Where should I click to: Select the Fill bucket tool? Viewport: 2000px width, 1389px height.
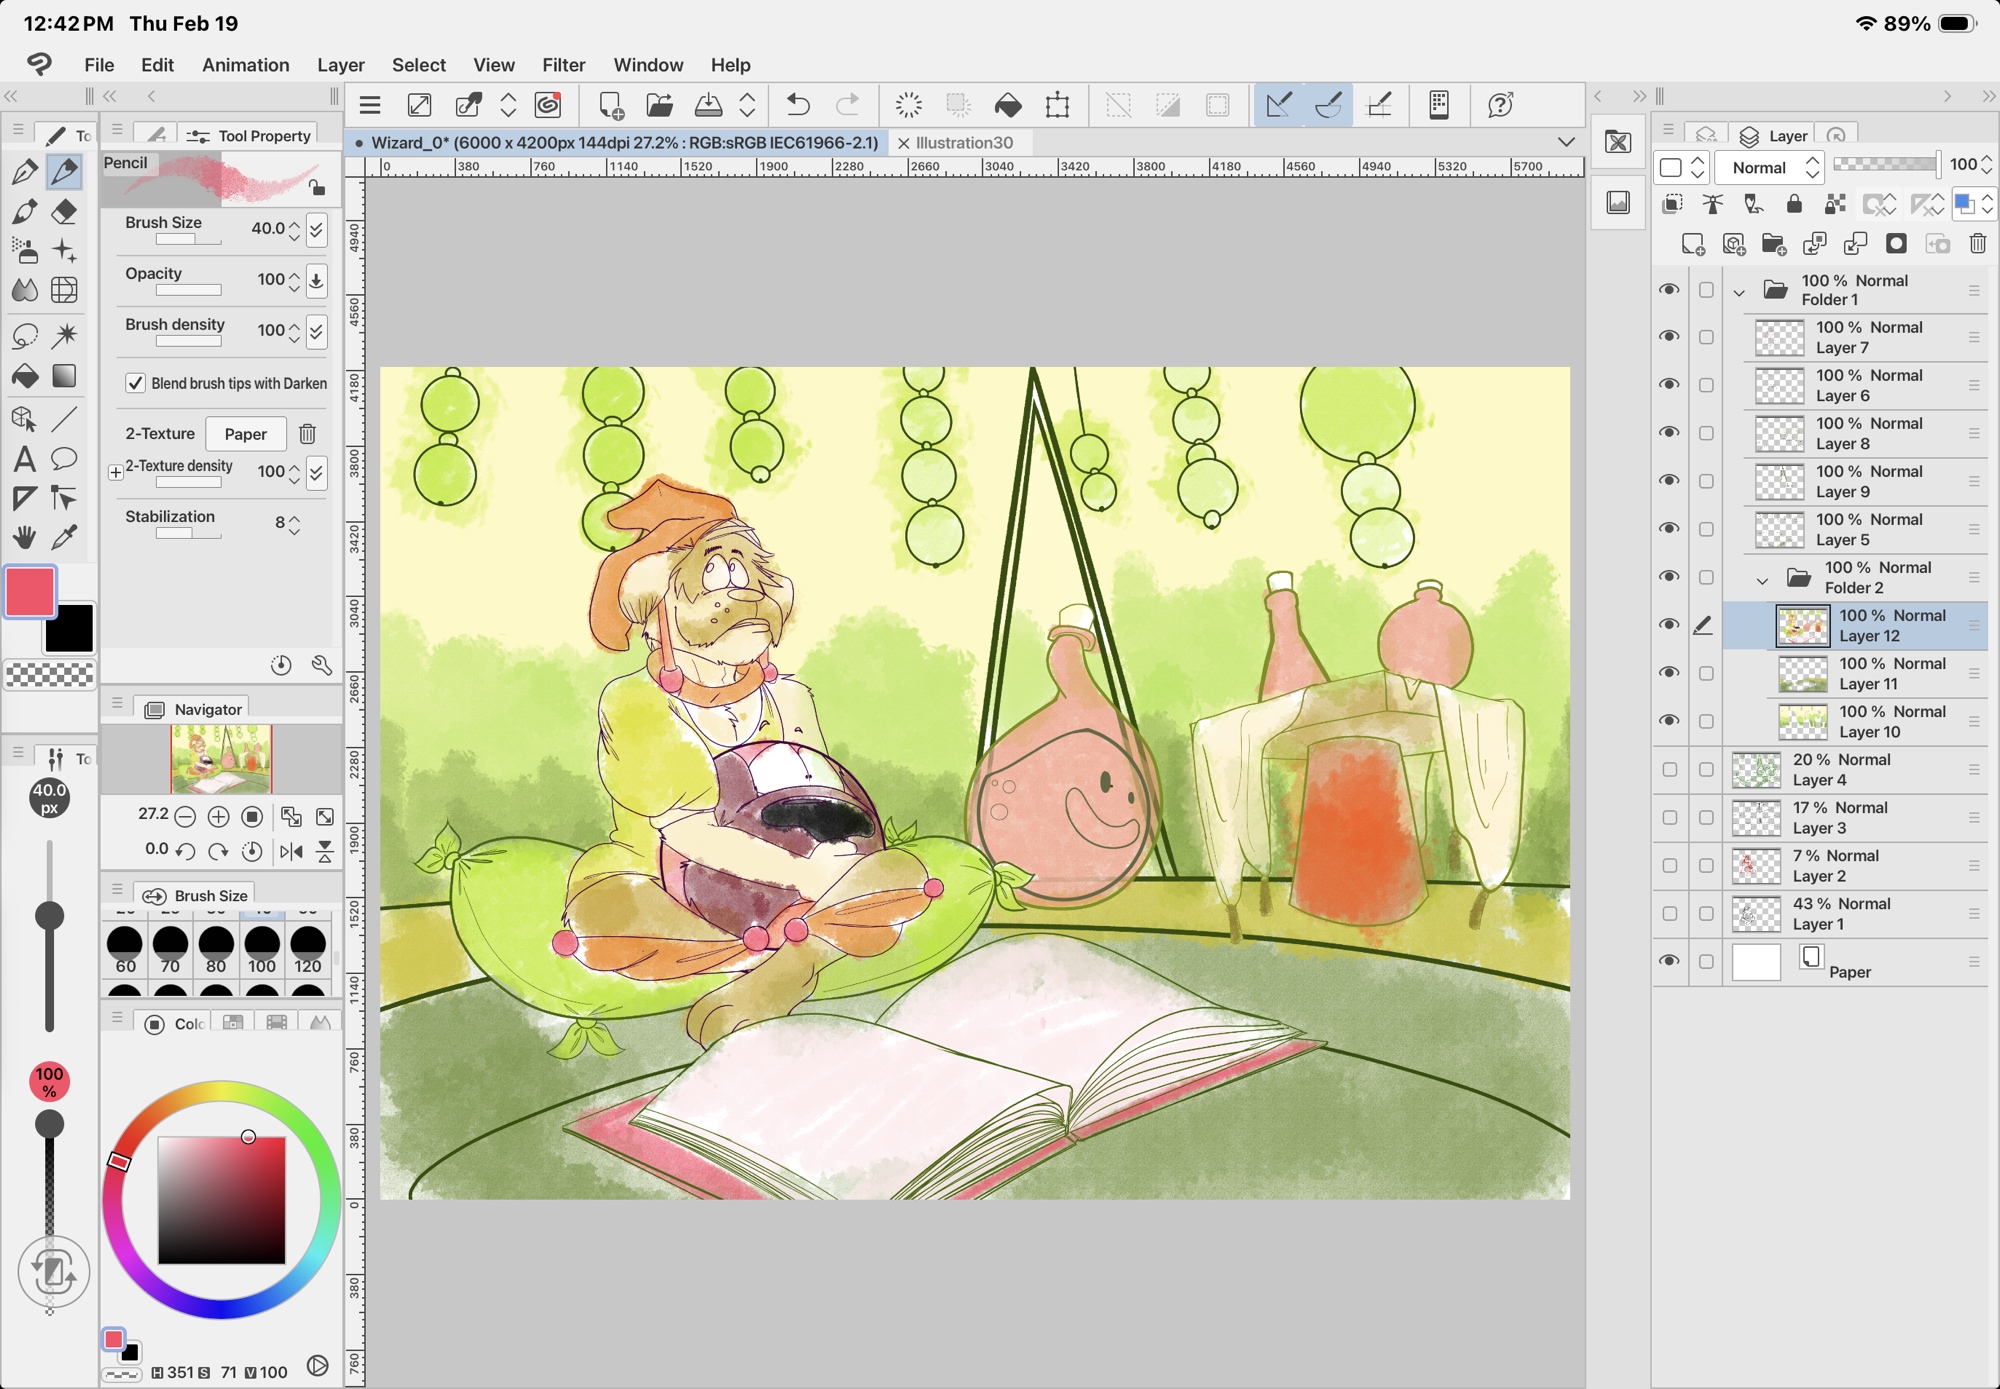pyautogui.click(x=25, y=376)
